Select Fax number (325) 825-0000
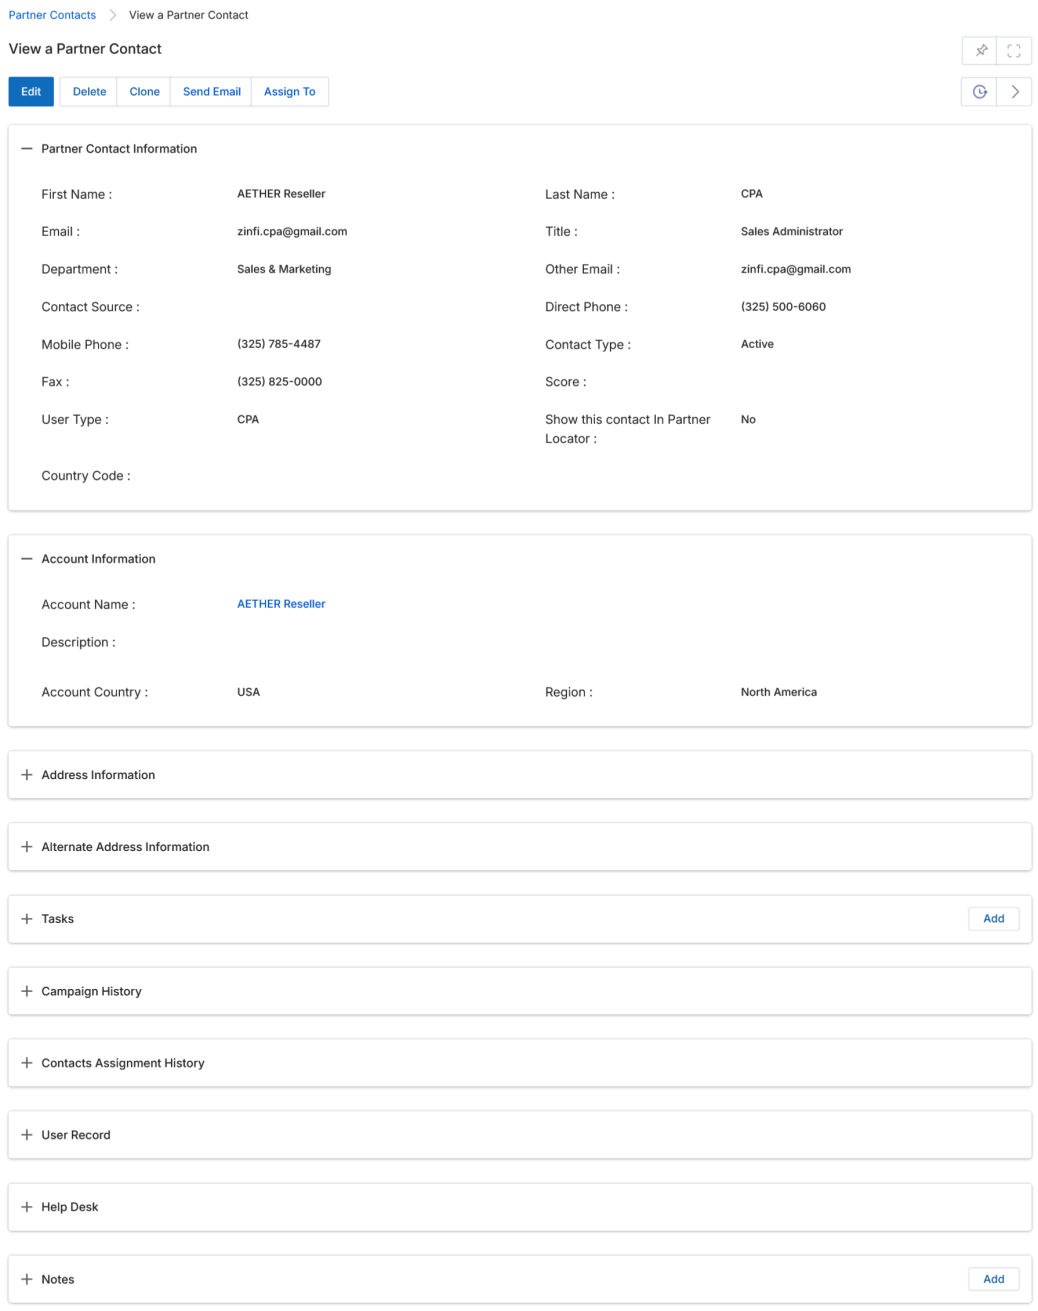Image resolution: width=1038 pixels, height=1311 pixels. 279,382
